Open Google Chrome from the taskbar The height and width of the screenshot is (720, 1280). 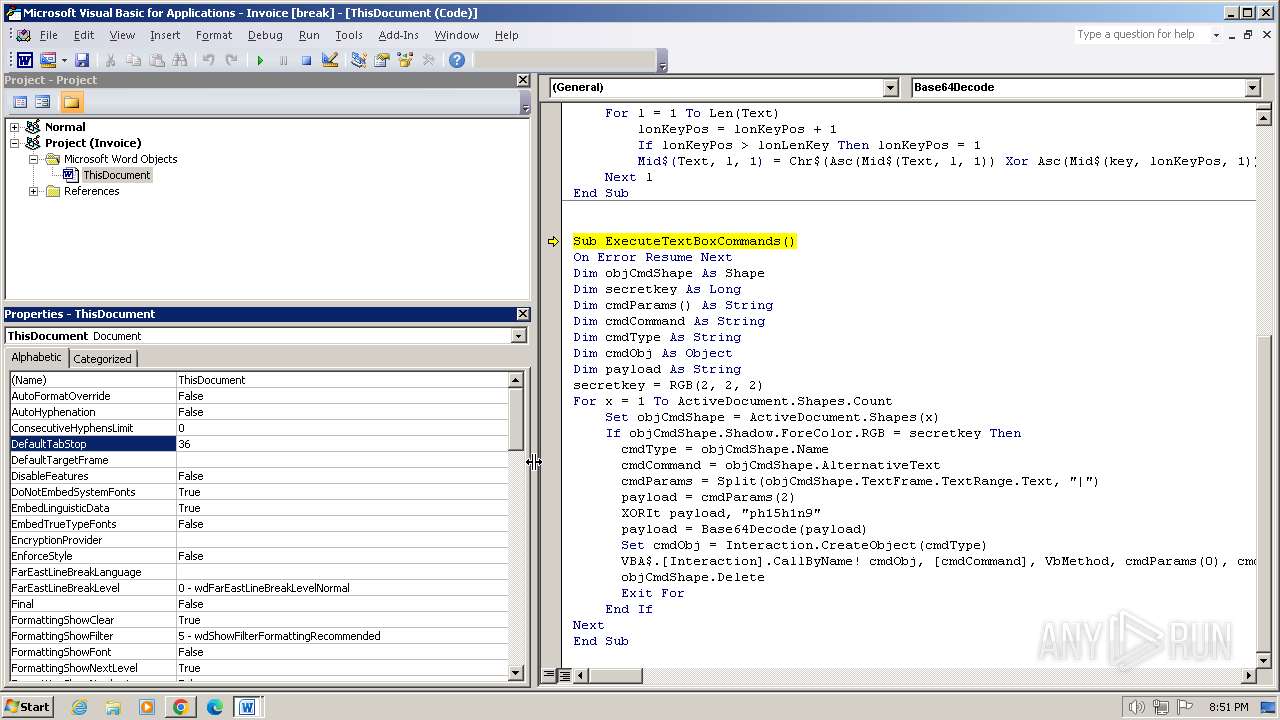tap(180, 707)
